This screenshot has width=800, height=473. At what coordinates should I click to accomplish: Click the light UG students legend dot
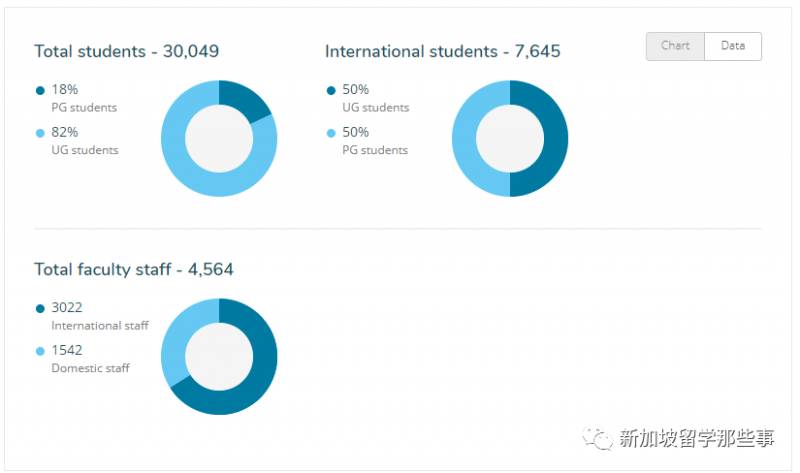point(40,133)
